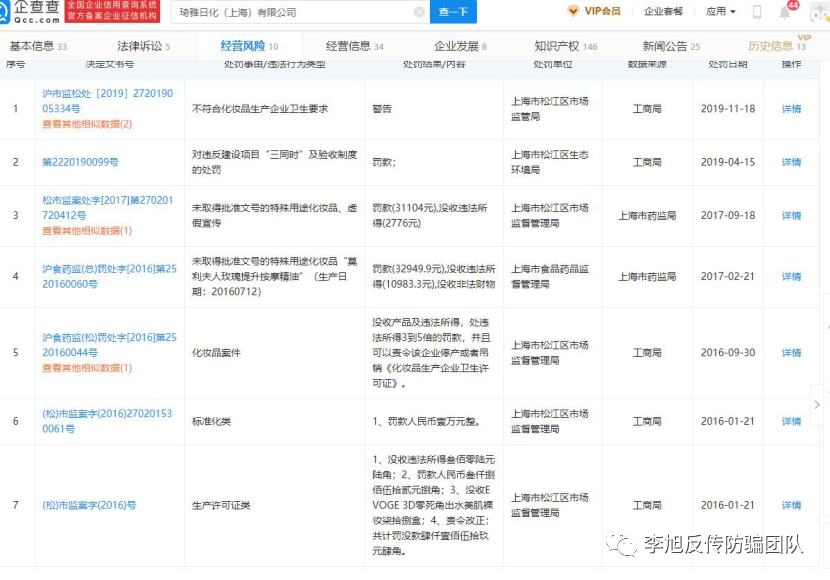Click the right side panel arrow
This screenshot has height=580, width=830.
pyautogui.click(x=817, y=405)
